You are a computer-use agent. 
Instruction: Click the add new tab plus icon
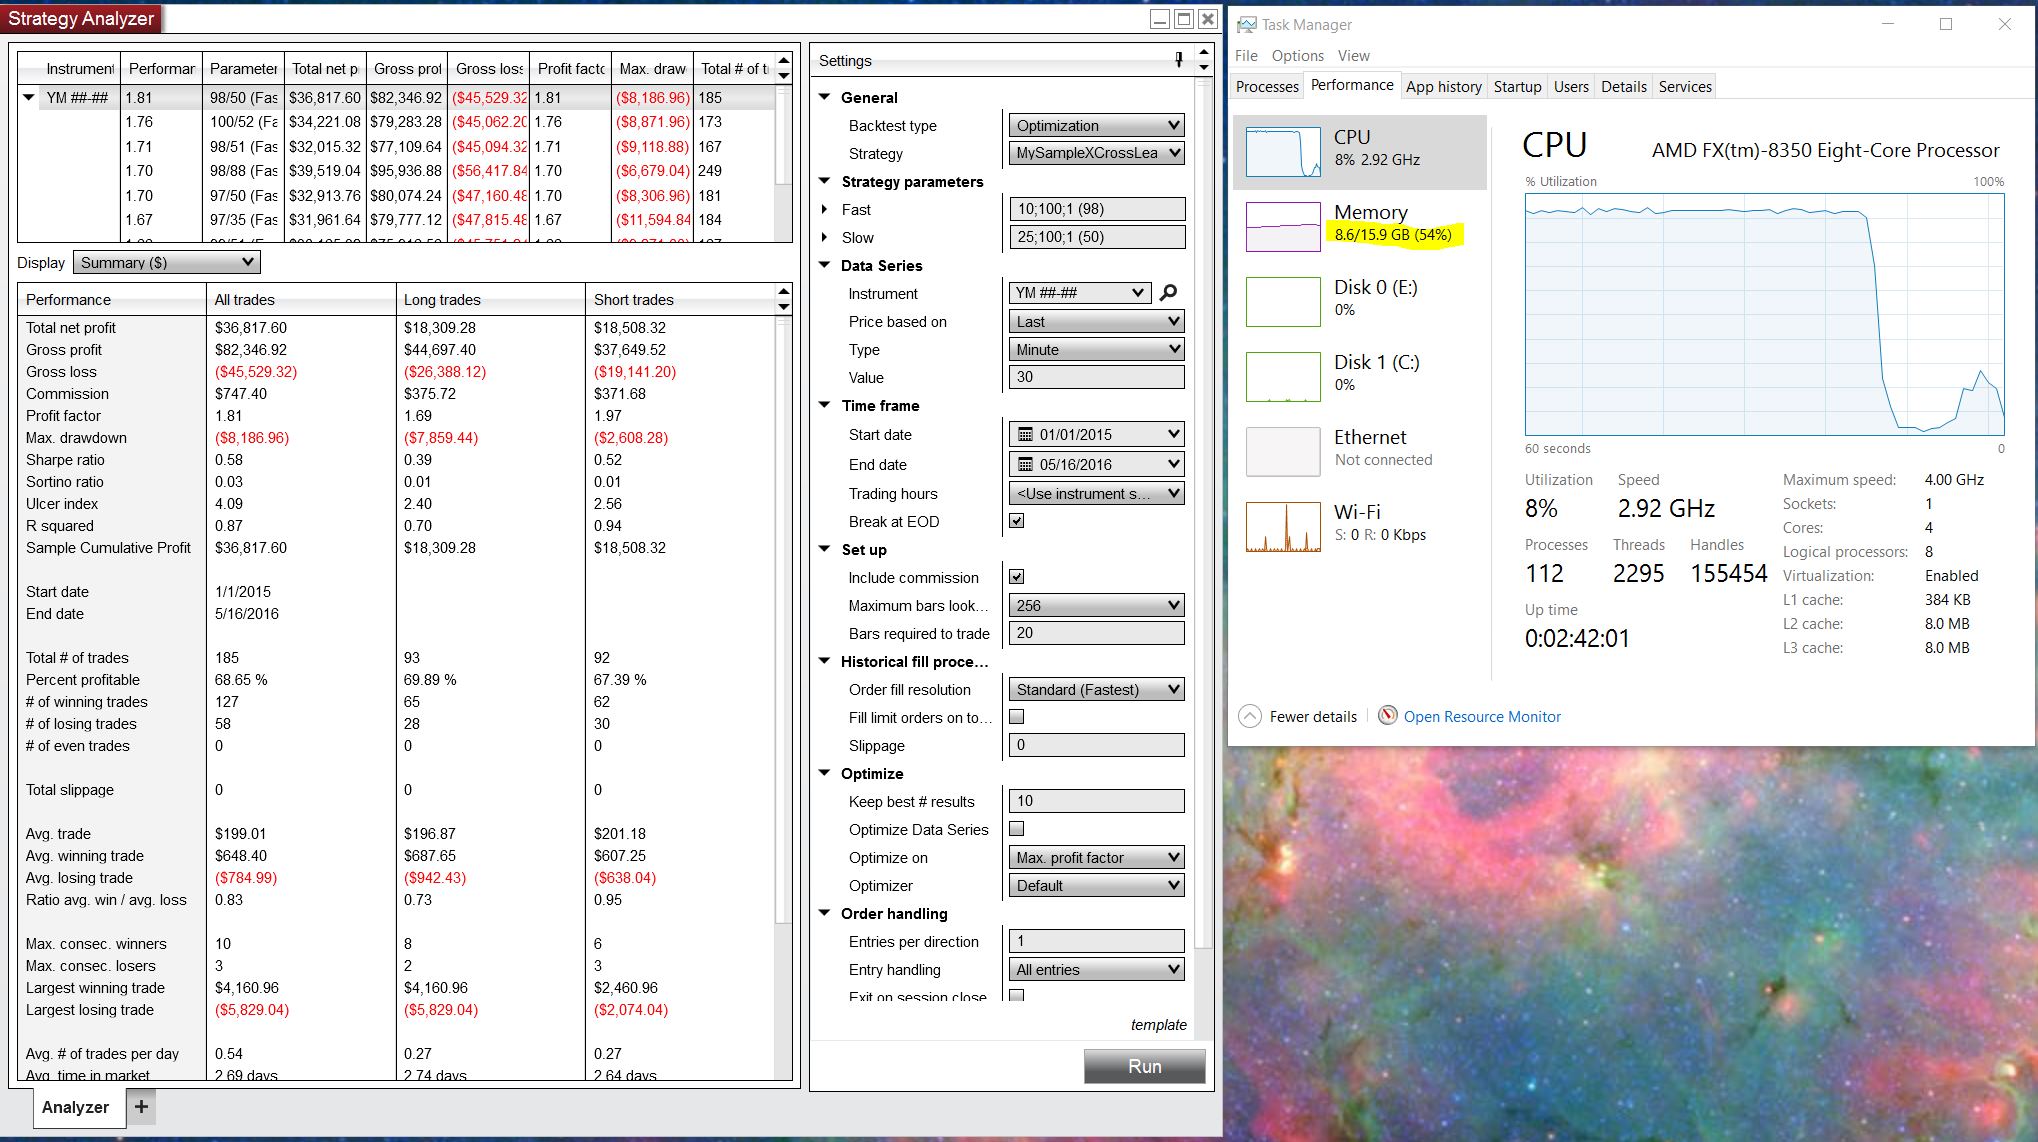[x=141, y=1106]
